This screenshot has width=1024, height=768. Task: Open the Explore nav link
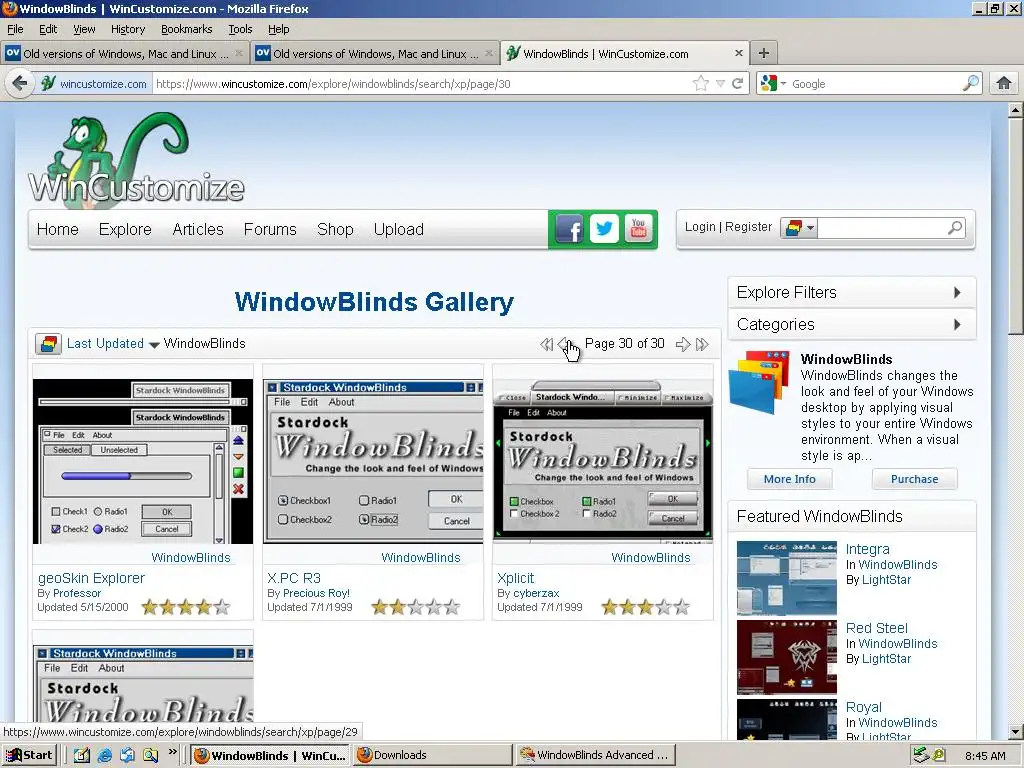coord(125,229)
